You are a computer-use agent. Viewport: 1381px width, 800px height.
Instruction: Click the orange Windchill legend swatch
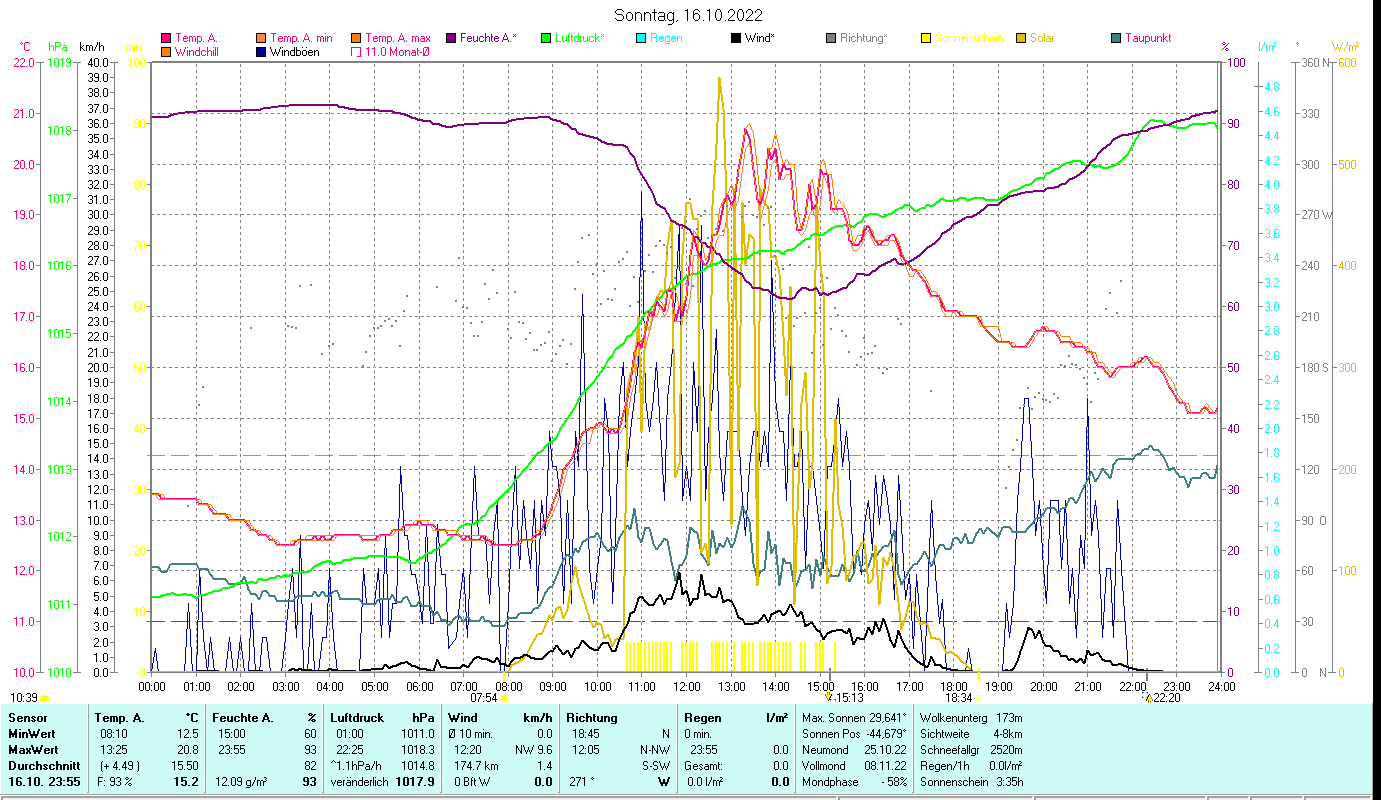(166, 51)
